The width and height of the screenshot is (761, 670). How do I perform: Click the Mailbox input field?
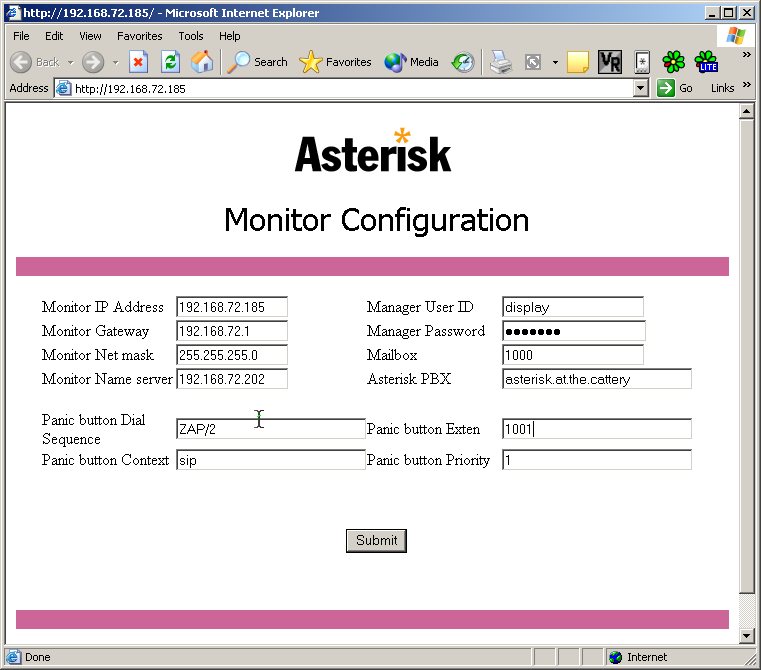tap(573, 355)
